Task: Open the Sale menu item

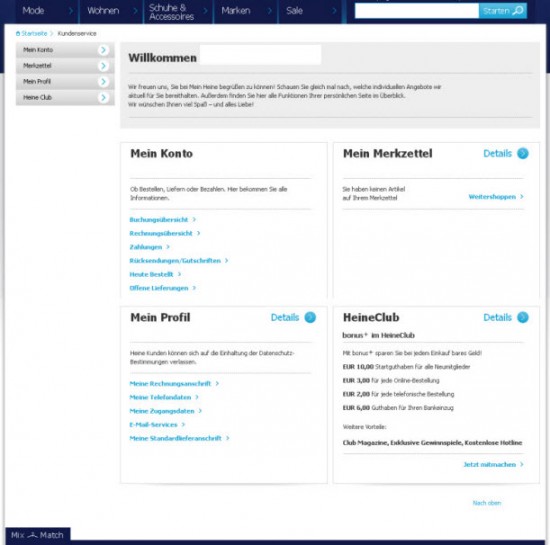Action: click(310, 11)
